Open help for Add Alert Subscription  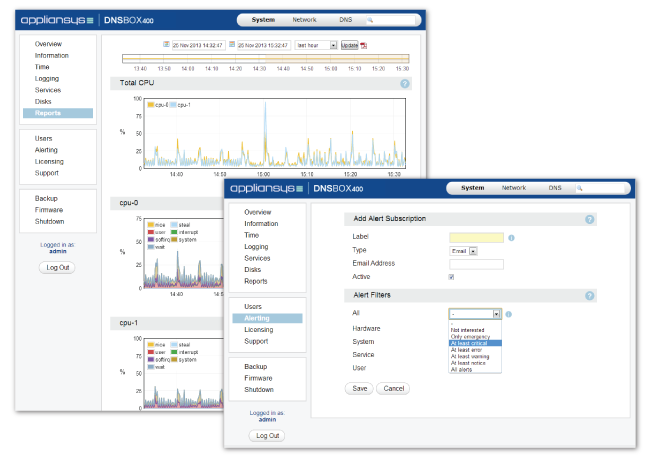[x=589, y=219]
